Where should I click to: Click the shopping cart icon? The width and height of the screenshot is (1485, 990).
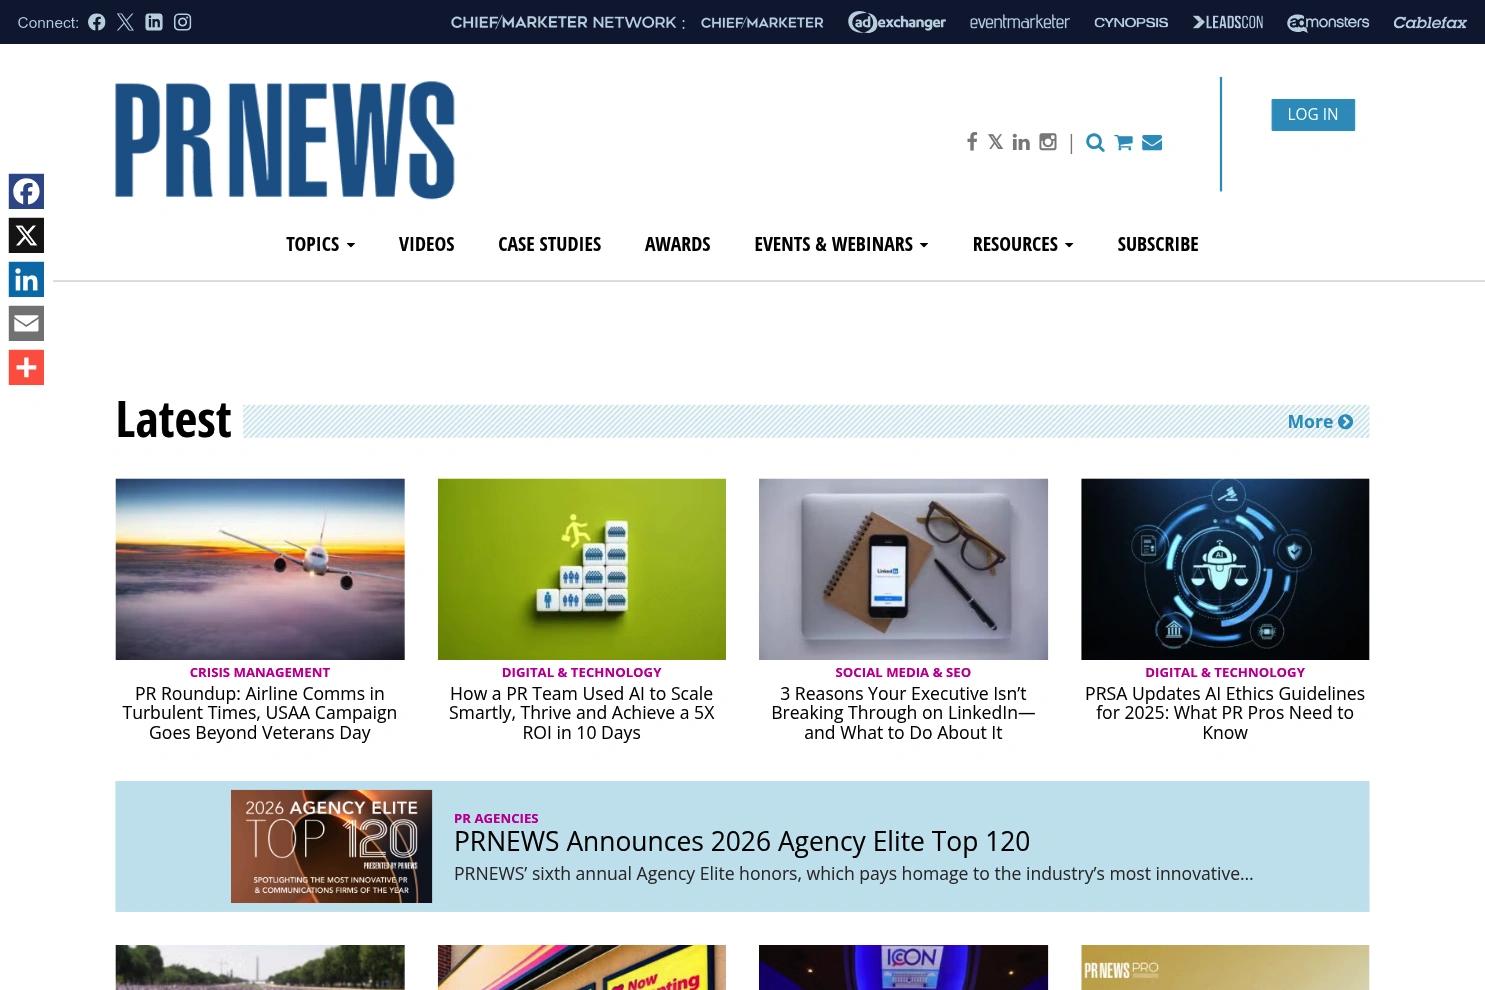tap(1123, 142)
